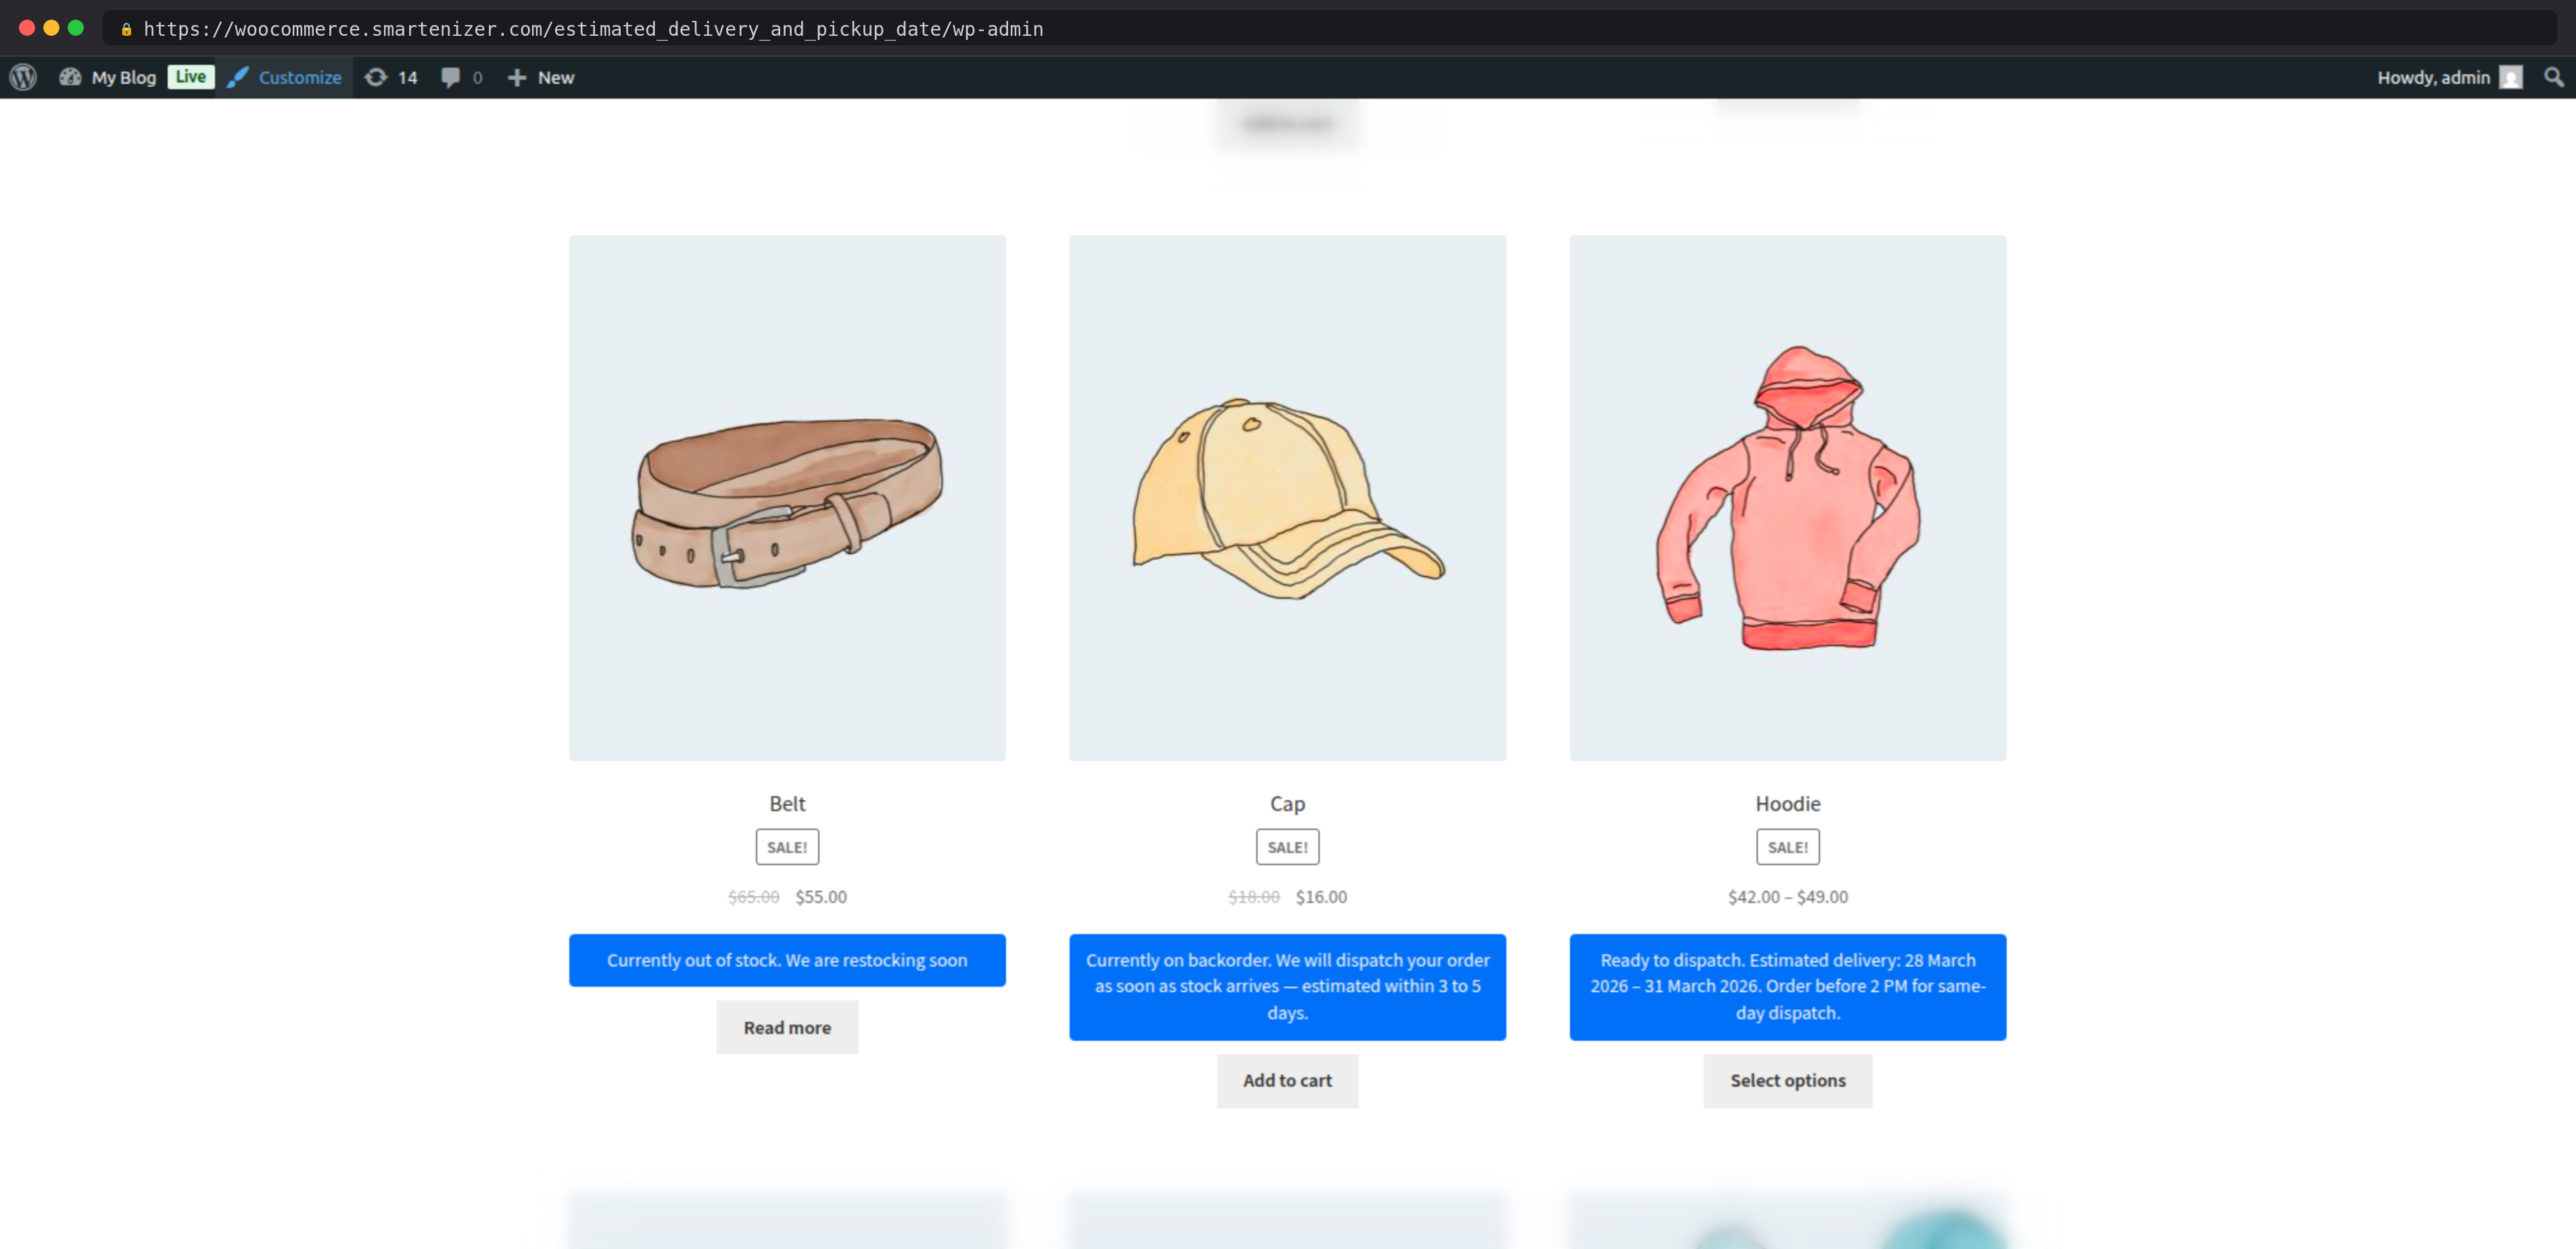This screenshot has width=2576, height=1249.
Task: Open the updates icon showing 14
Action: tap(375, 77)
